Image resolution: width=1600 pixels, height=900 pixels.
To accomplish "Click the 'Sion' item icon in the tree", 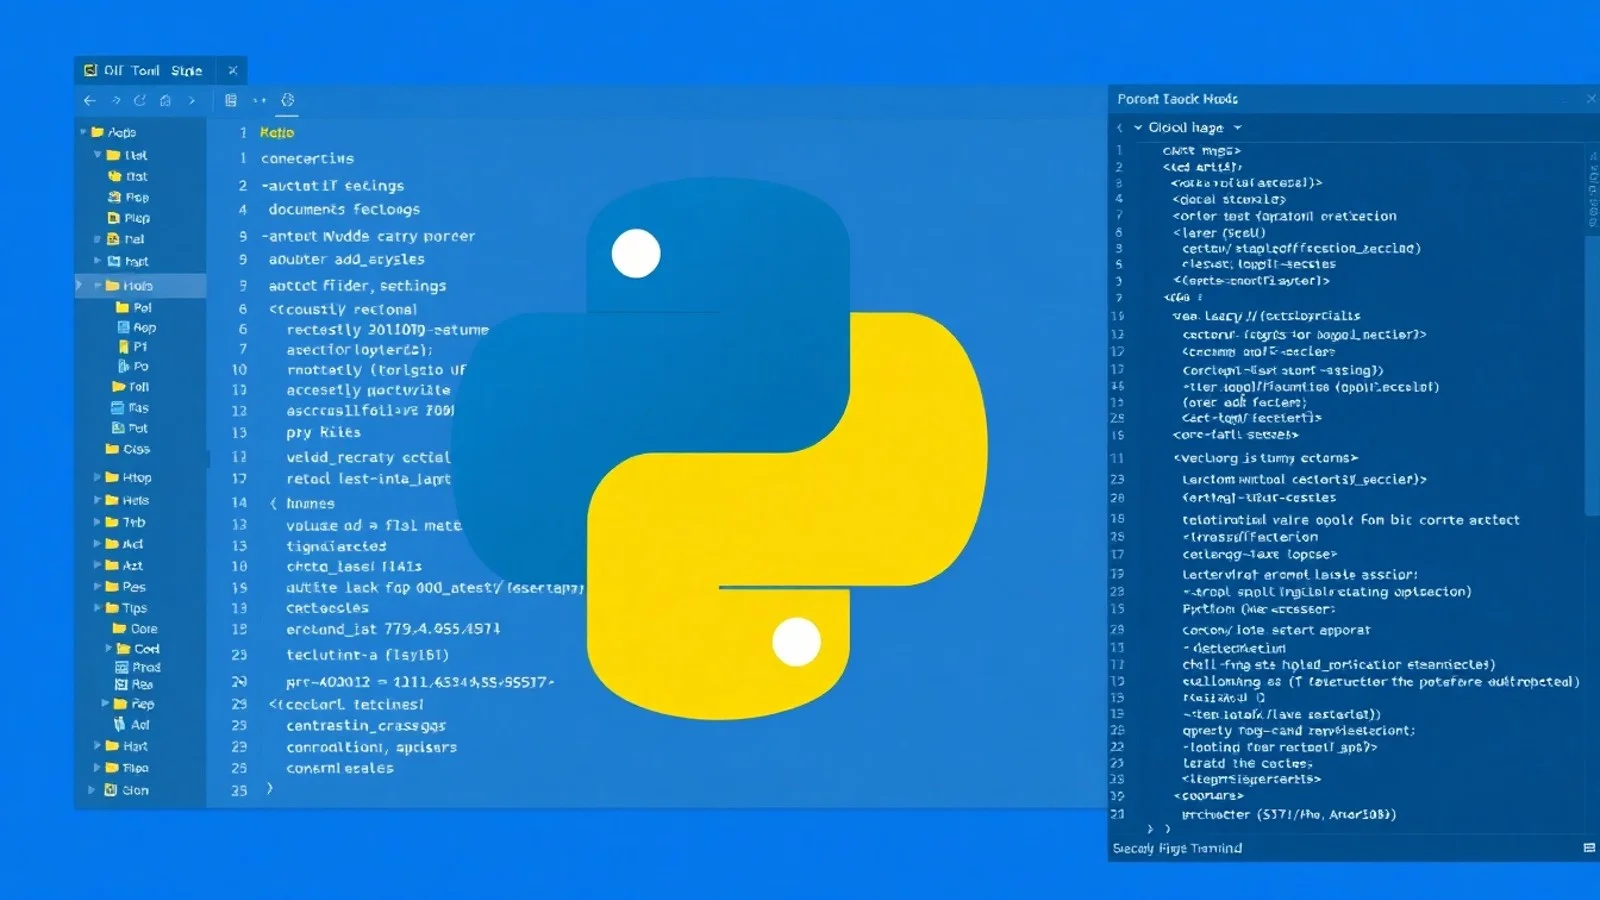I will point(110,790).
